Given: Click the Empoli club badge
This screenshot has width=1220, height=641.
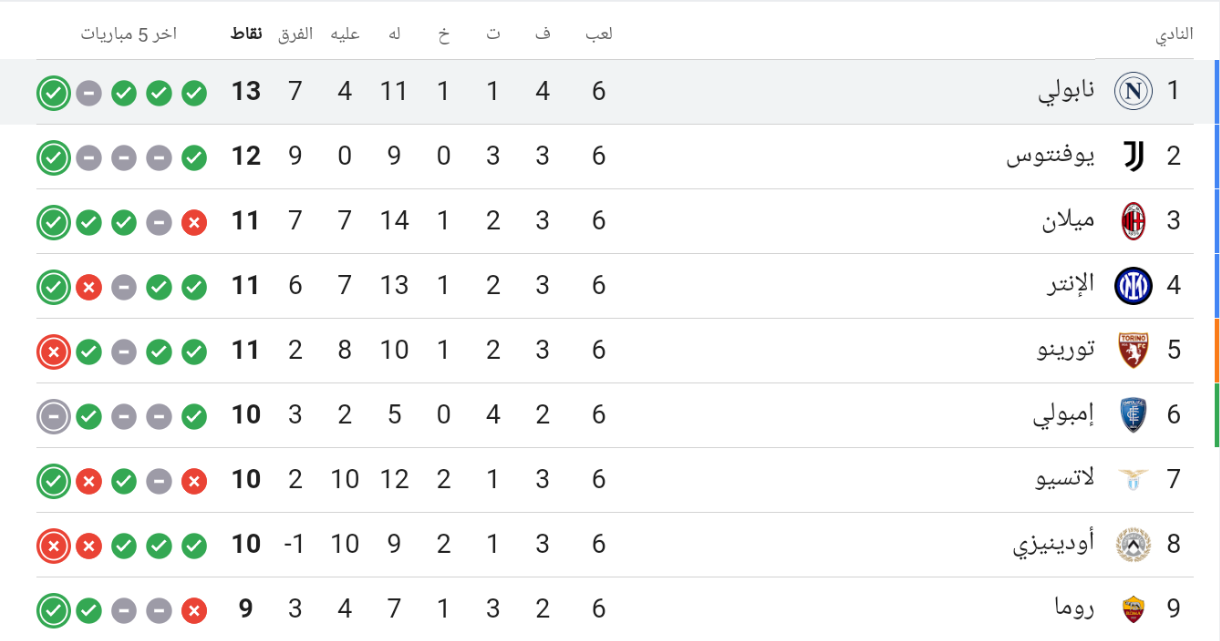Looking at the screenshot, I should tap(1133, 415).
